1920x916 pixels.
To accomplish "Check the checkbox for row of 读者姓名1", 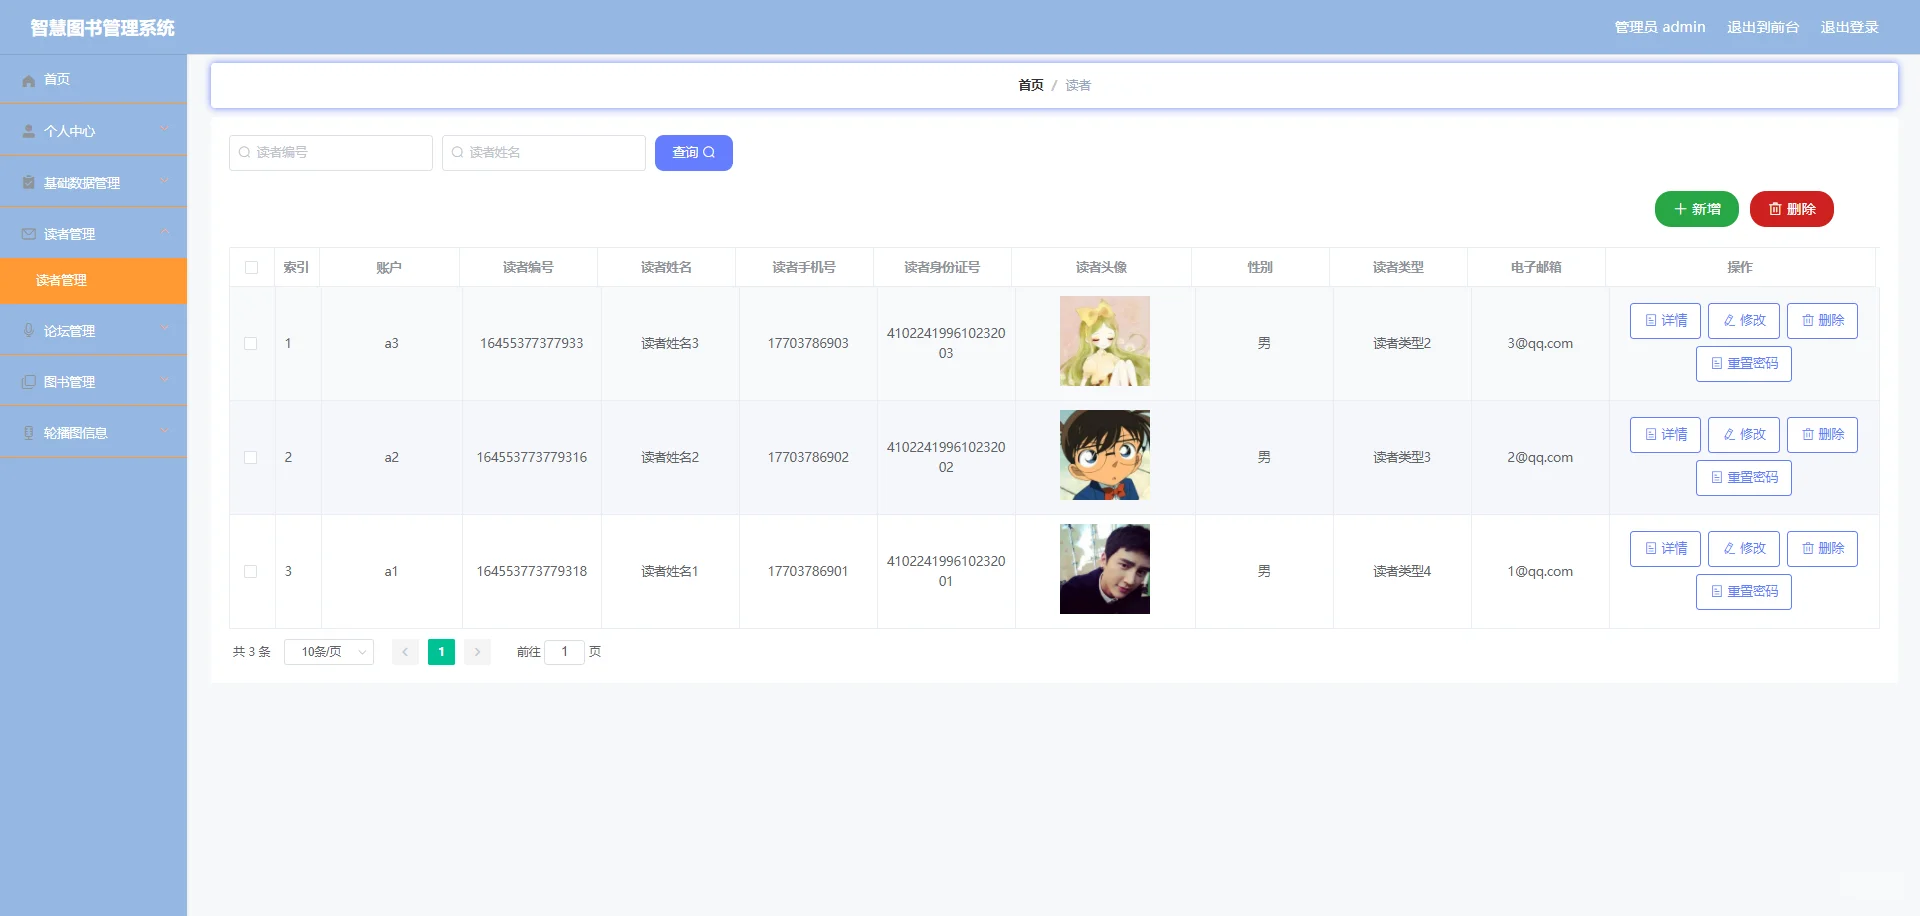I will point(251,571).
